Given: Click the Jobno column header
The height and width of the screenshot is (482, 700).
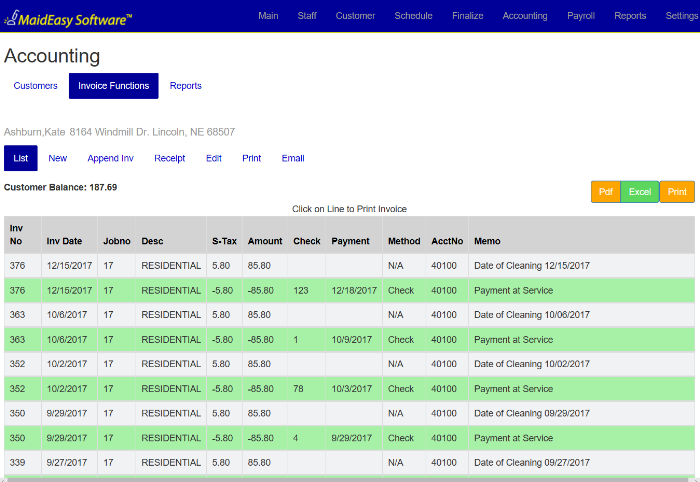Looking at the screenshot, I should click(117, 235).
